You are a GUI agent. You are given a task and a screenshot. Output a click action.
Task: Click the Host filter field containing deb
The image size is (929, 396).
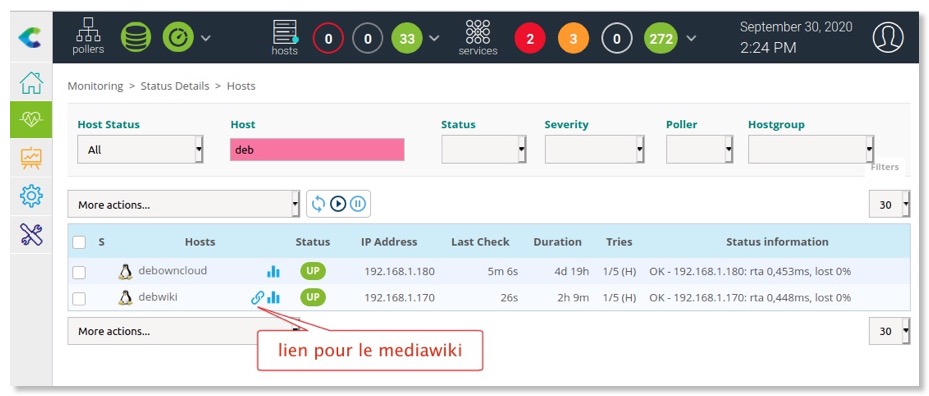point(317,149)
